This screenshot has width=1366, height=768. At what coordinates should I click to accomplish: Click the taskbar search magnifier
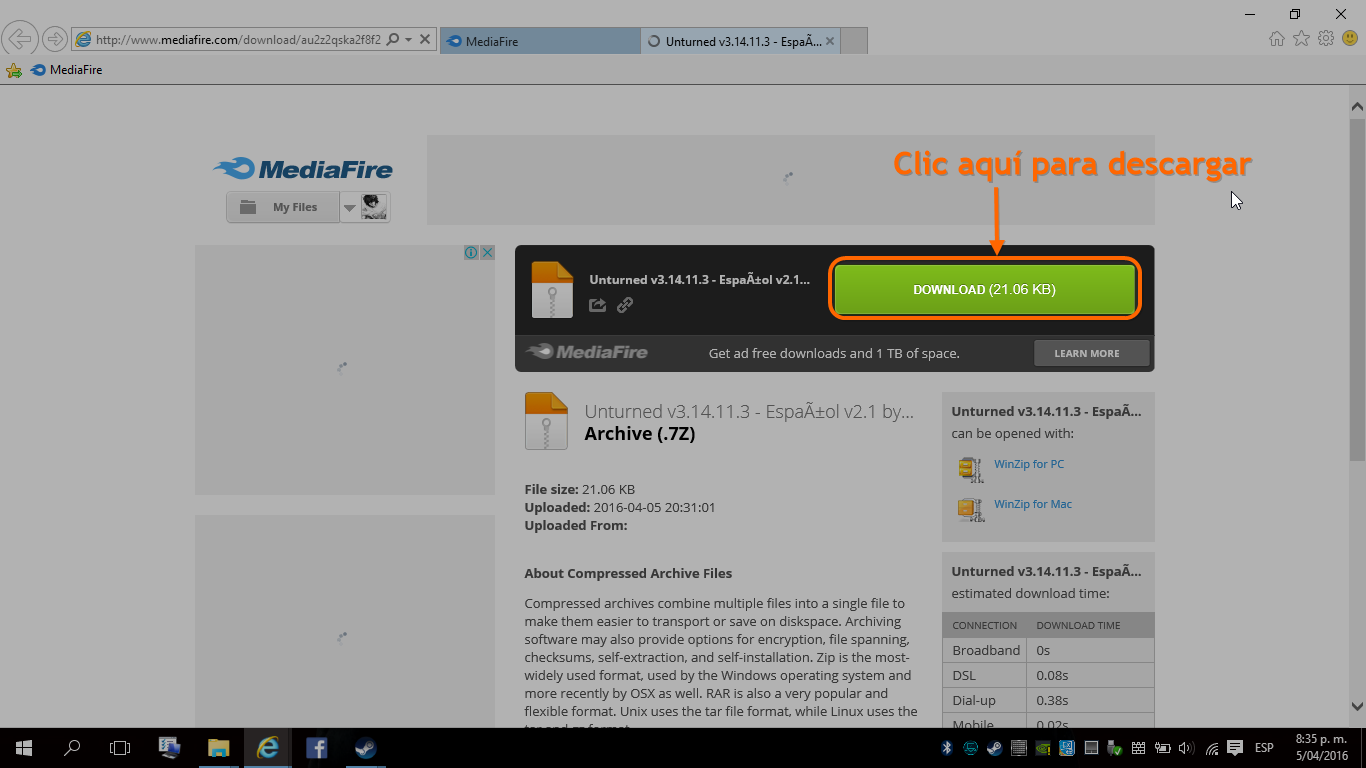[x=72, y=747]
